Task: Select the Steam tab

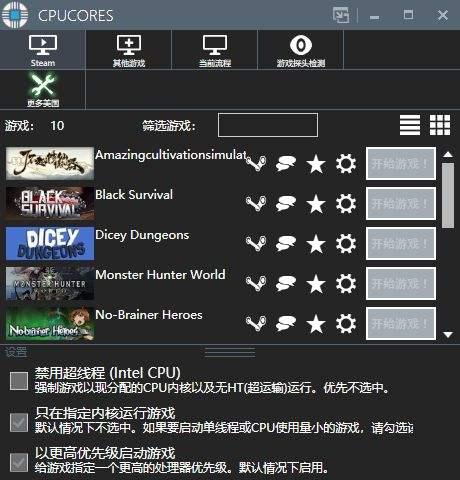Action: tap(43, 50)
